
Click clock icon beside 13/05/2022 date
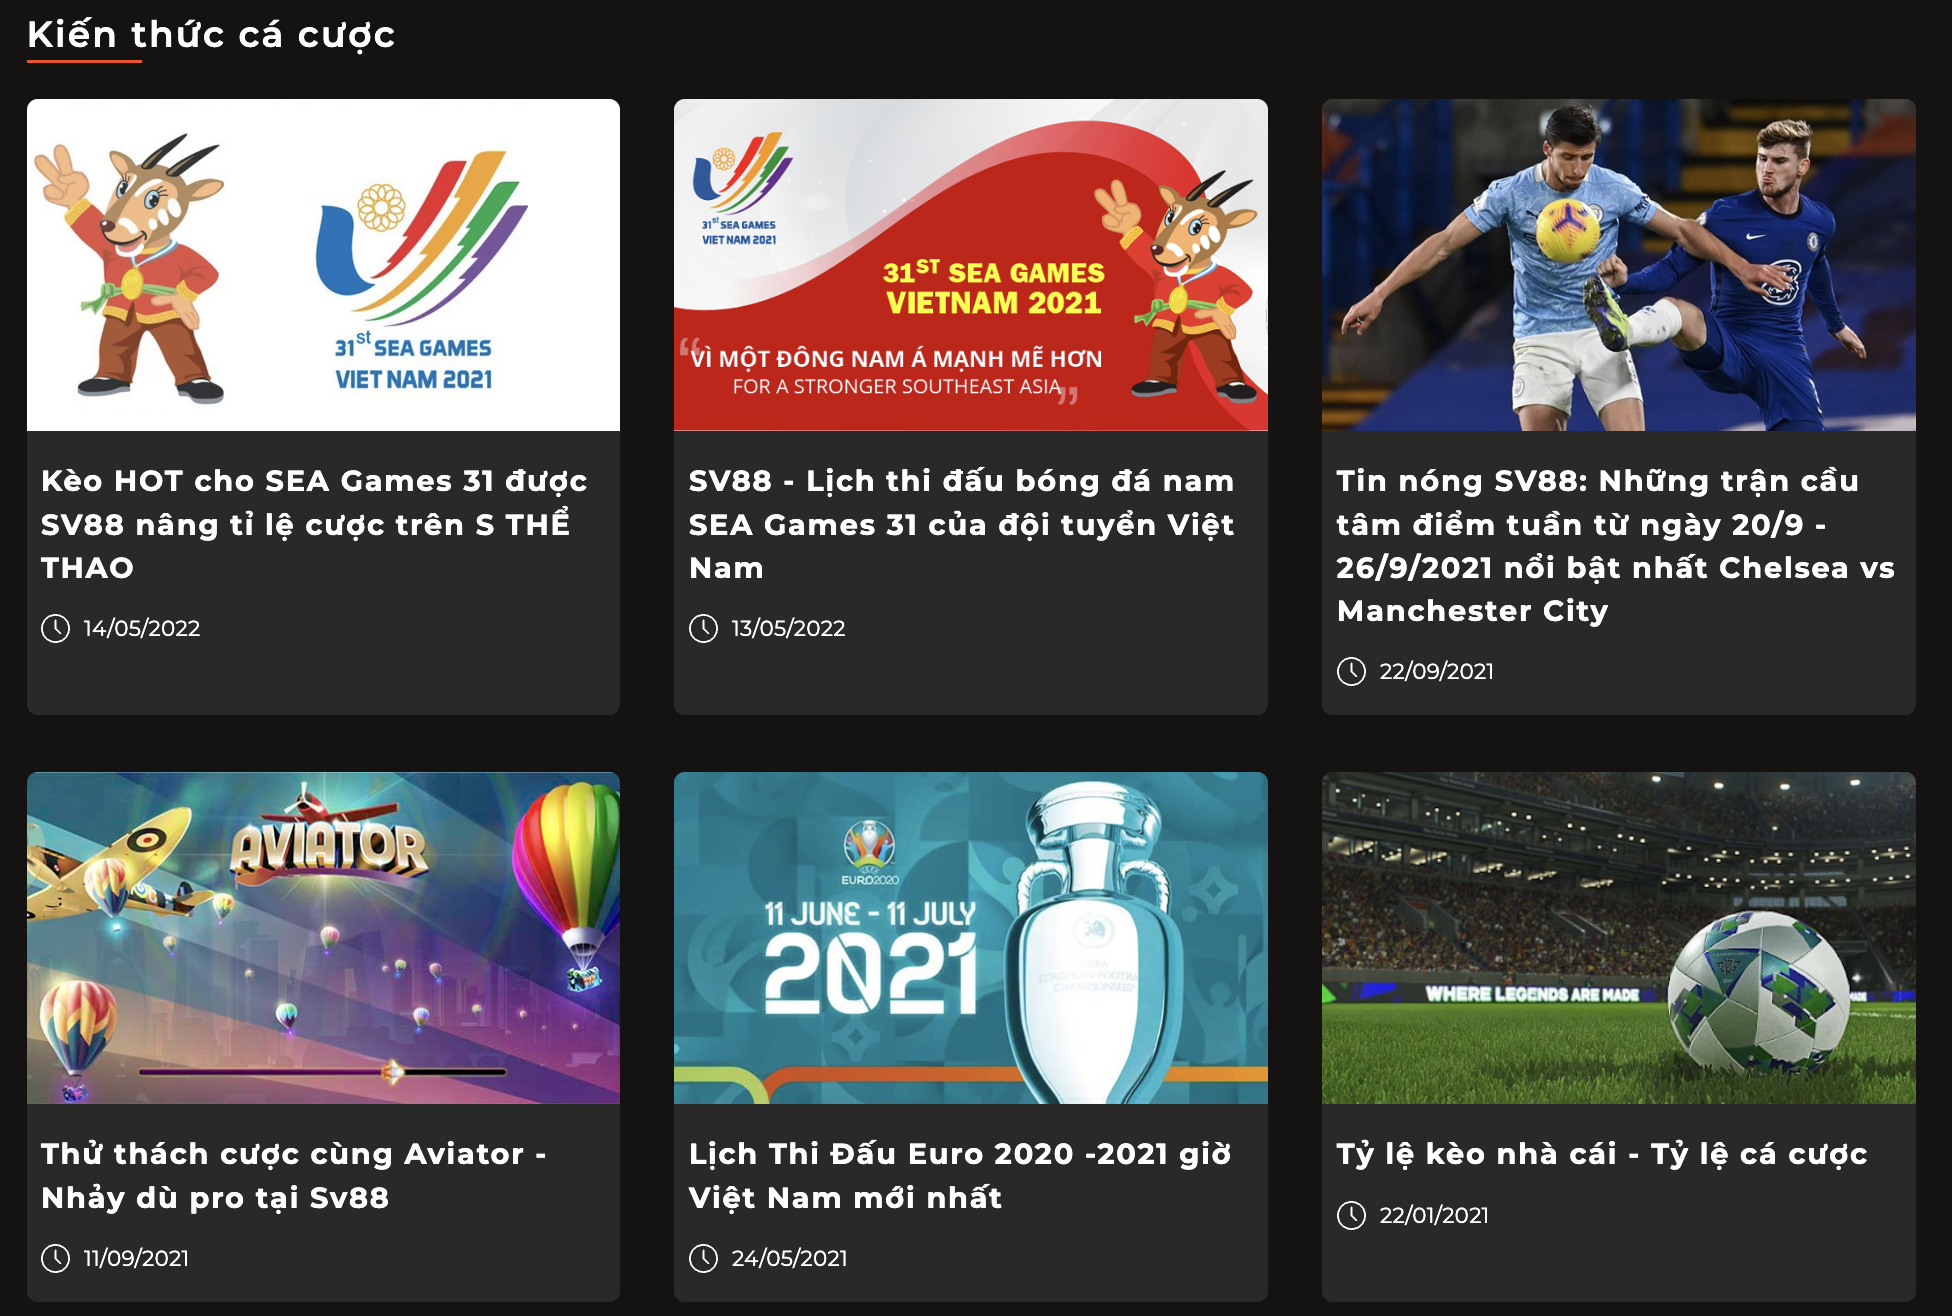(x=703, y=628)
